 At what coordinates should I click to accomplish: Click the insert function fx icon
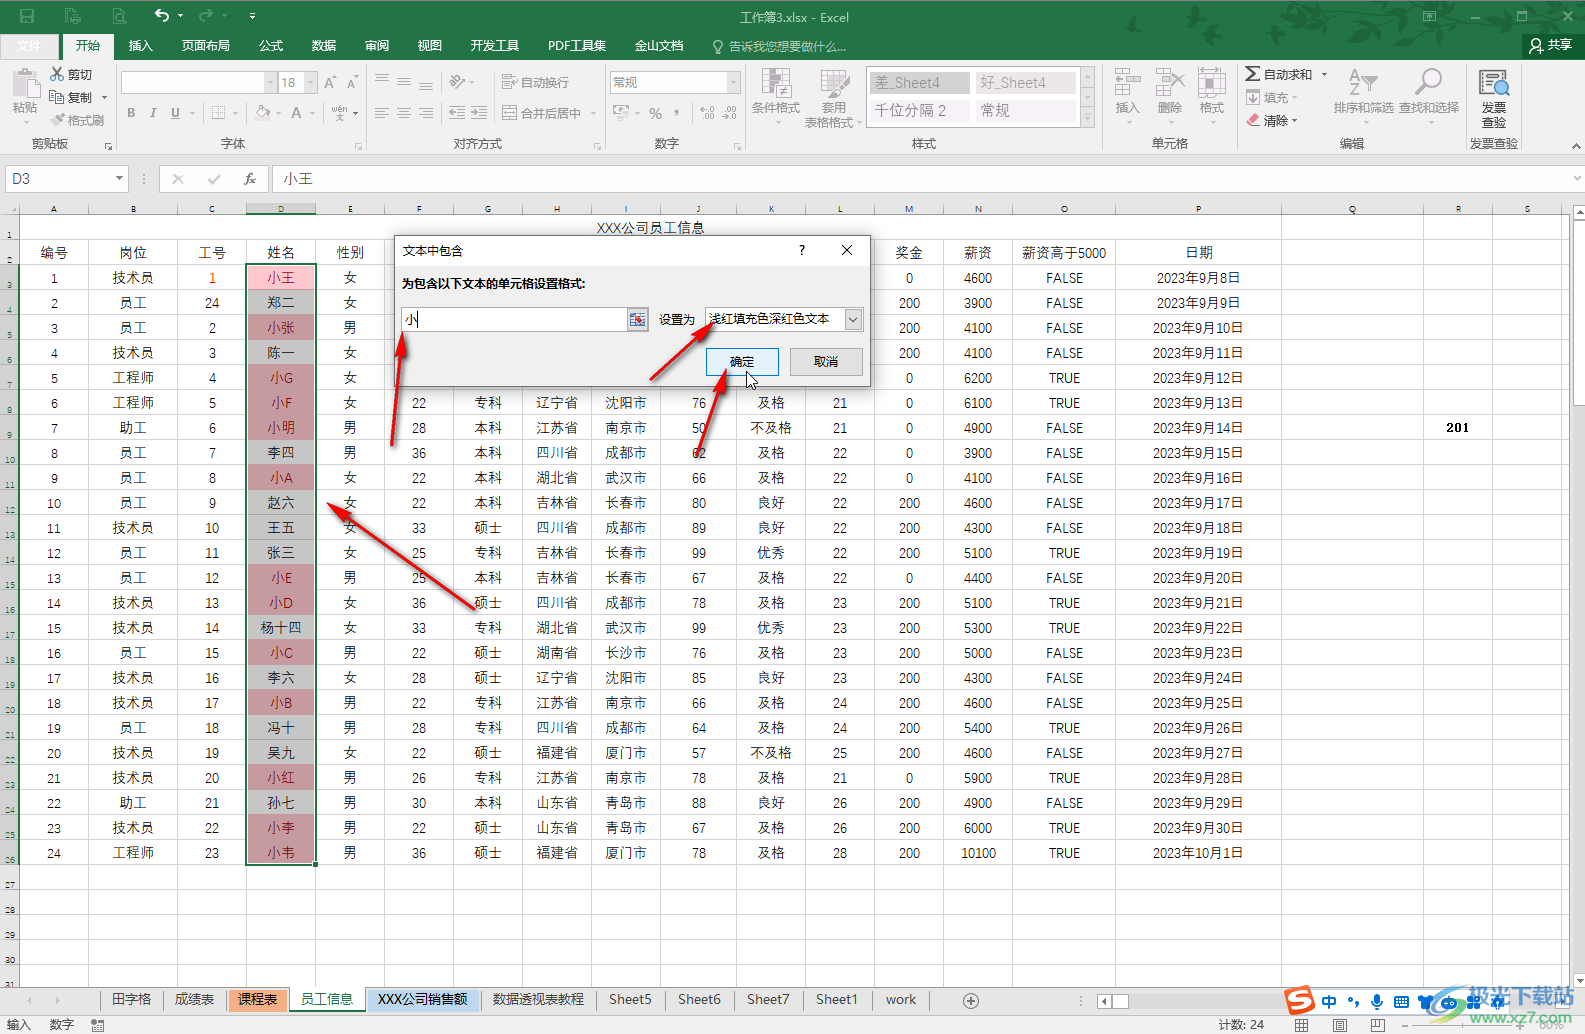(x=250, y=179)
